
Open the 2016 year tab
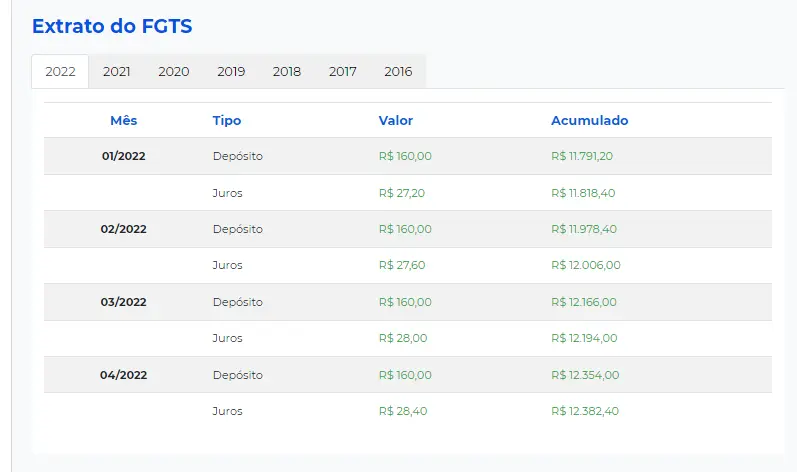(398, 72)
